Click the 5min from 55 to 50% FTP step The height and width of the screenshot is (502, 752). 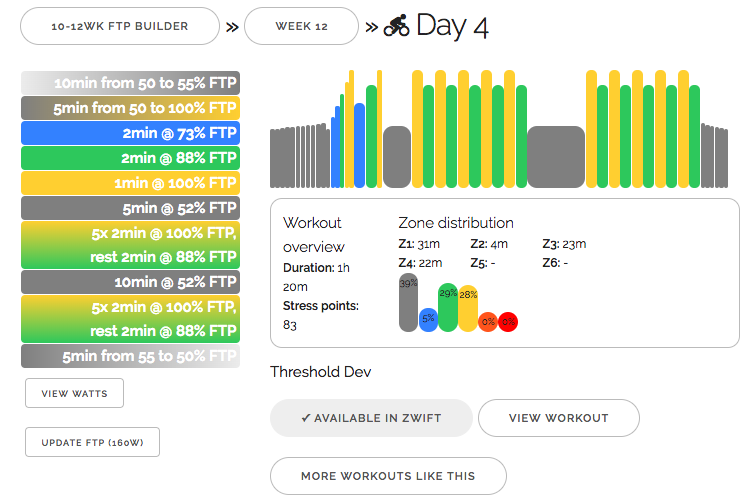pyautogui.click(x=130, y=356)
